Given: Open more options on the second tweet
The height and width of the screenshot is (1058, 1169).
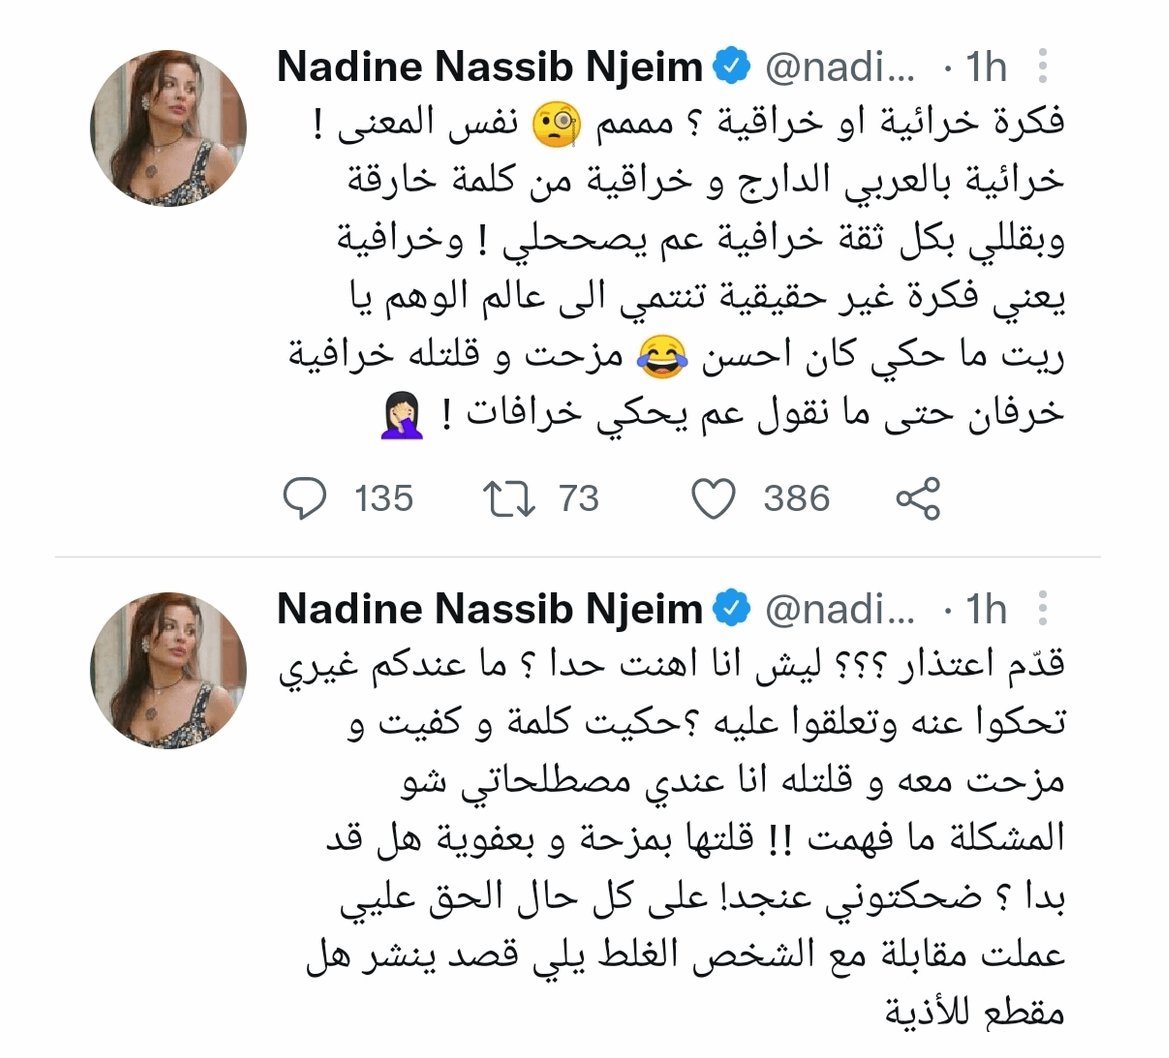Looking at the screenshot, I should [x=1043, y=609].
